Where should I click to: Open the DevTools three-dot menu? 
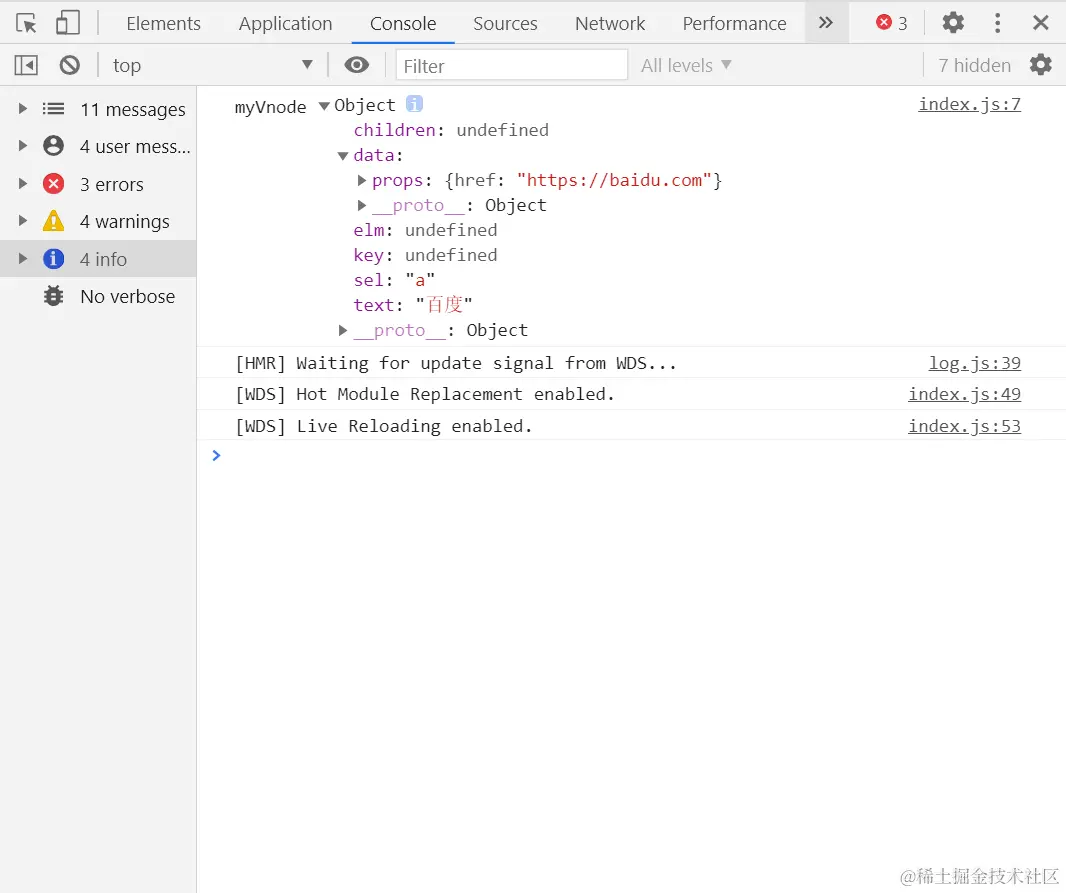tap(997, 23)
